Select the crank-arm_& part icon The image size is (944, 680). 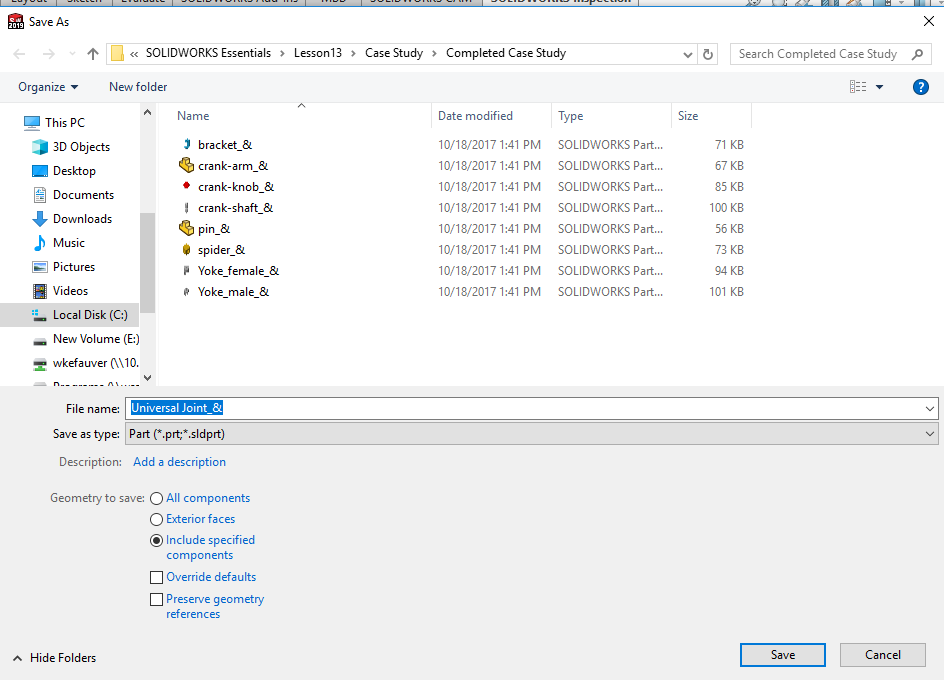187,165
